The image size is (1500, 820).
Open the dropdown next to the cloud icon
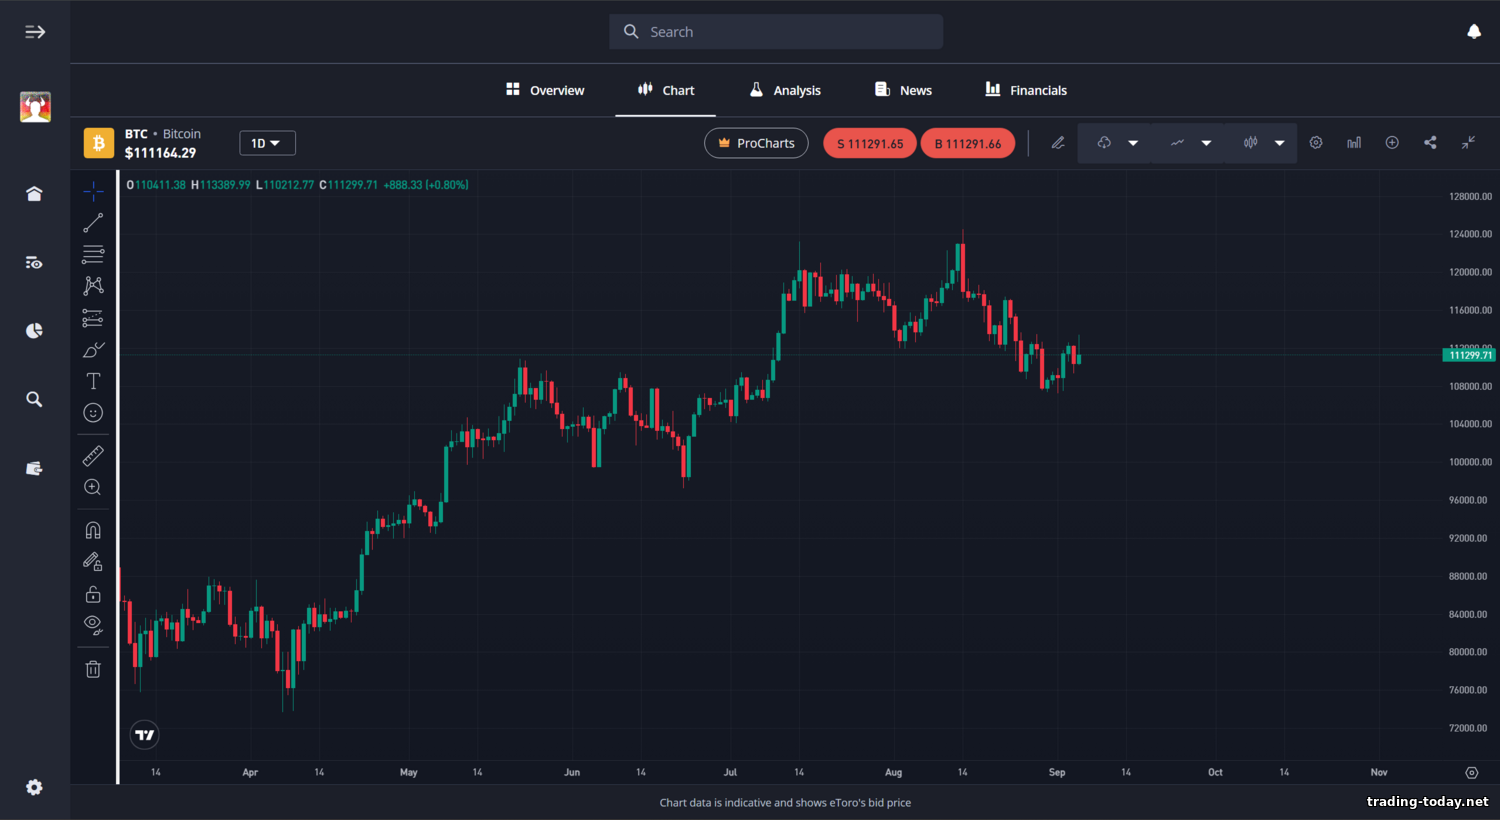(1134, 142)
